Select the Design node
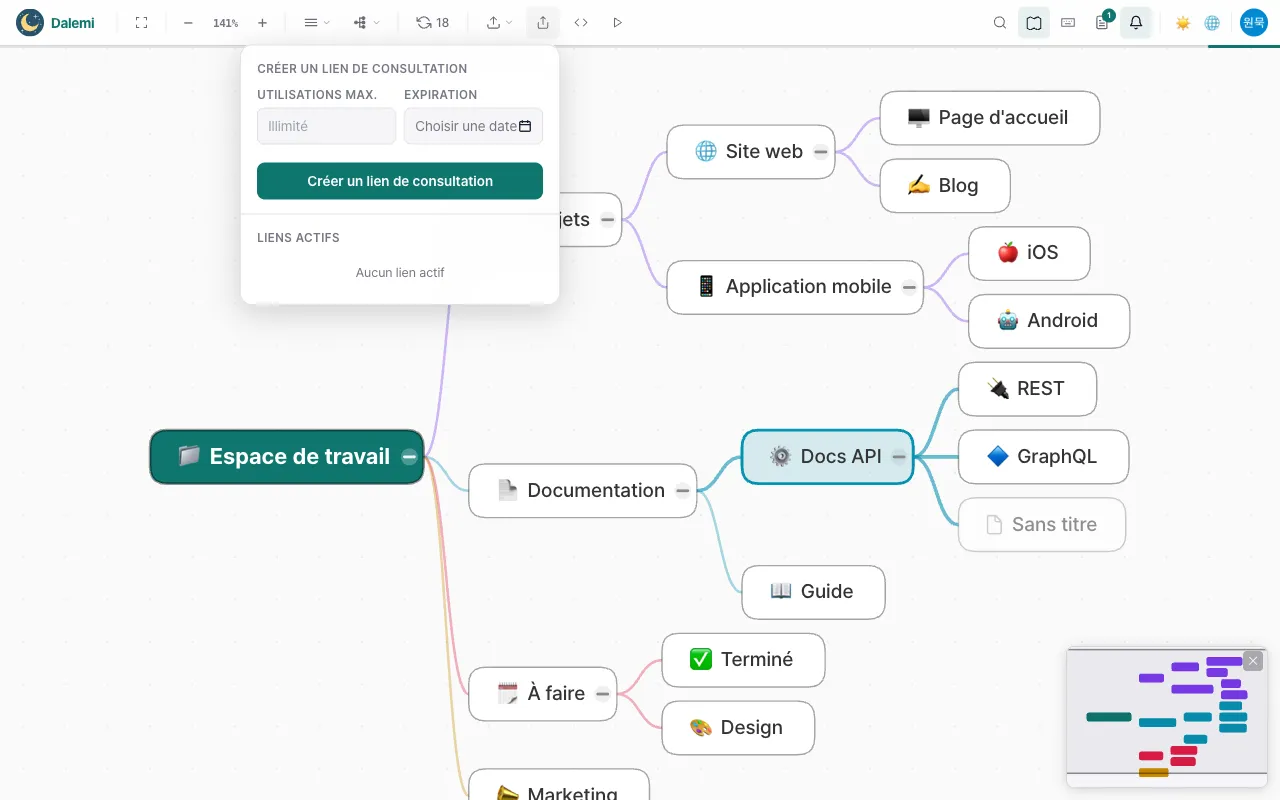The height and width of the screenshot is (800, 1280). 738,728
